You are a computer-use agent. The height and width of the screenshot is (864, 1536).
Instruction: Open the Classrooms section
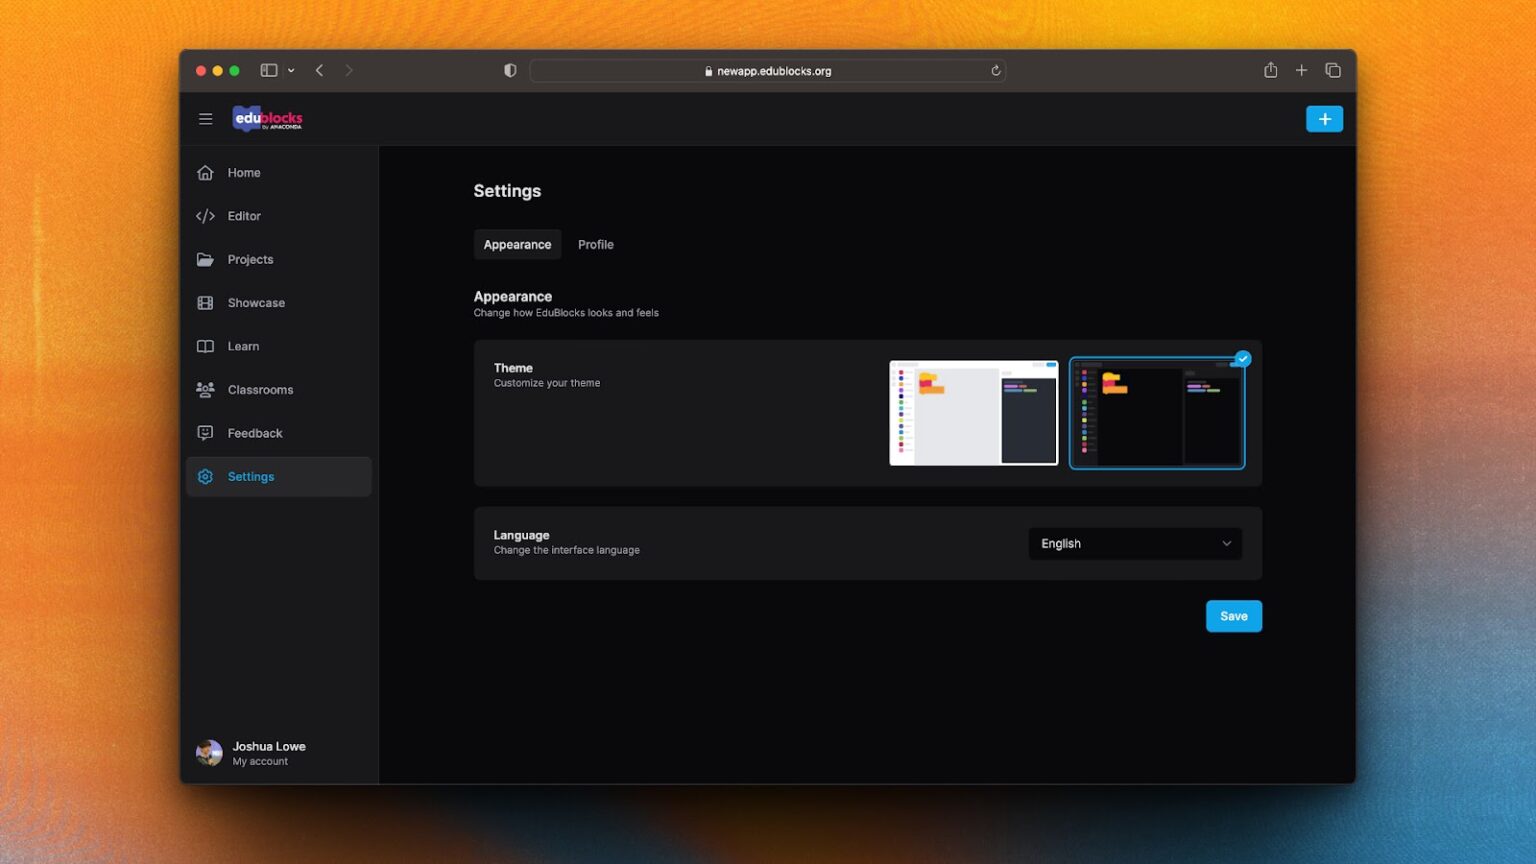(x=260, y=389)
